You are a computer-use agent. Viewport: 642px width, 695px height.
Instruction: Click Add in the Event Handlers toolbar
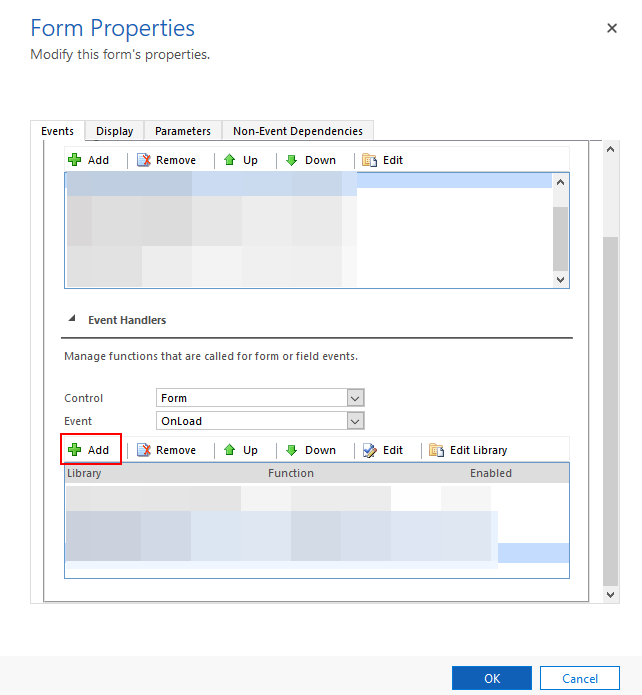[x=90, y=450]
